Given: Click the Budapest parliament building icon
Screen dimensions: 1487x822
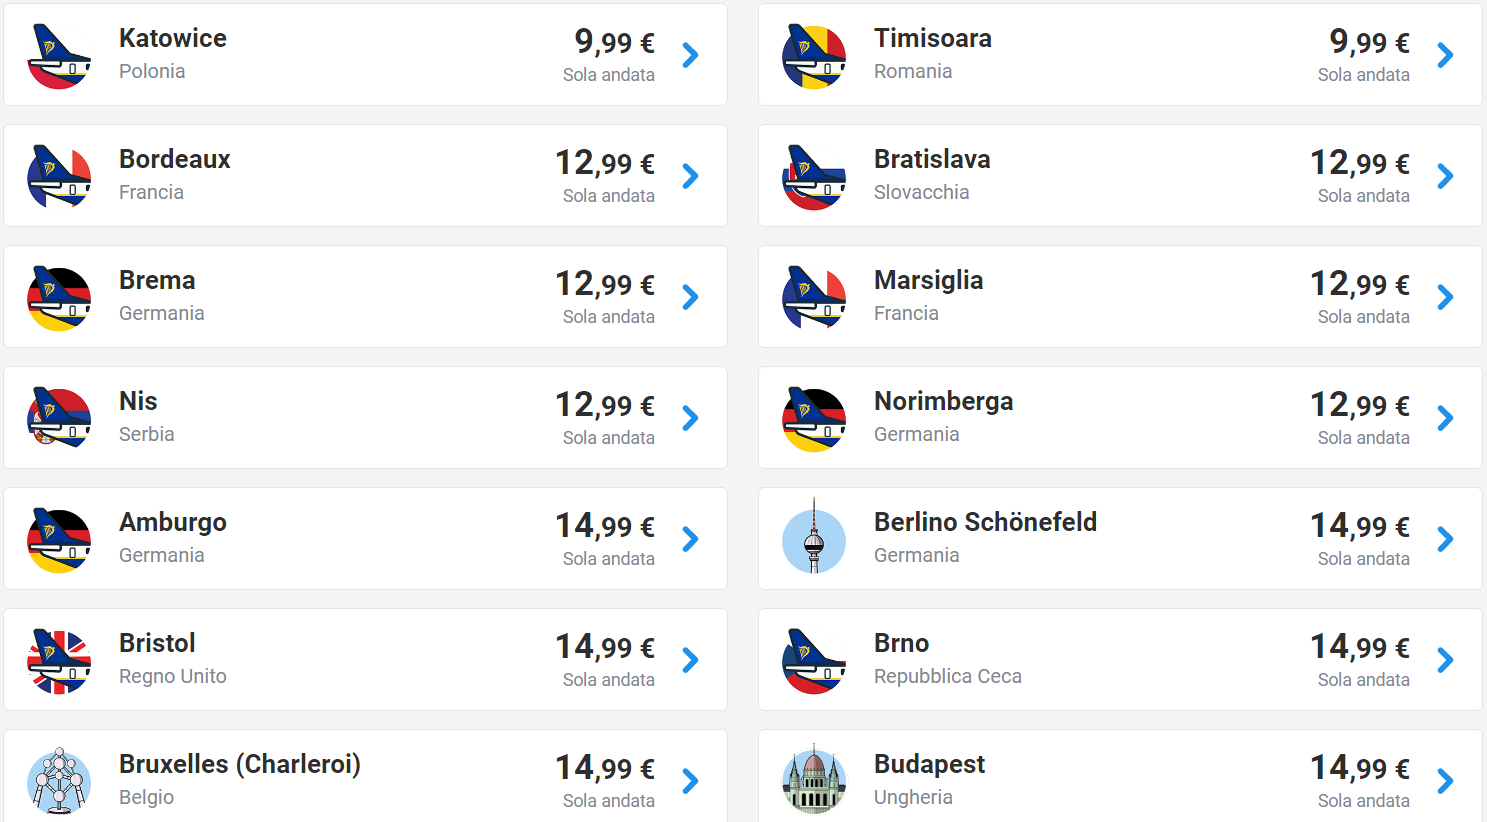Looking at the screenshot, I should 814,780.
